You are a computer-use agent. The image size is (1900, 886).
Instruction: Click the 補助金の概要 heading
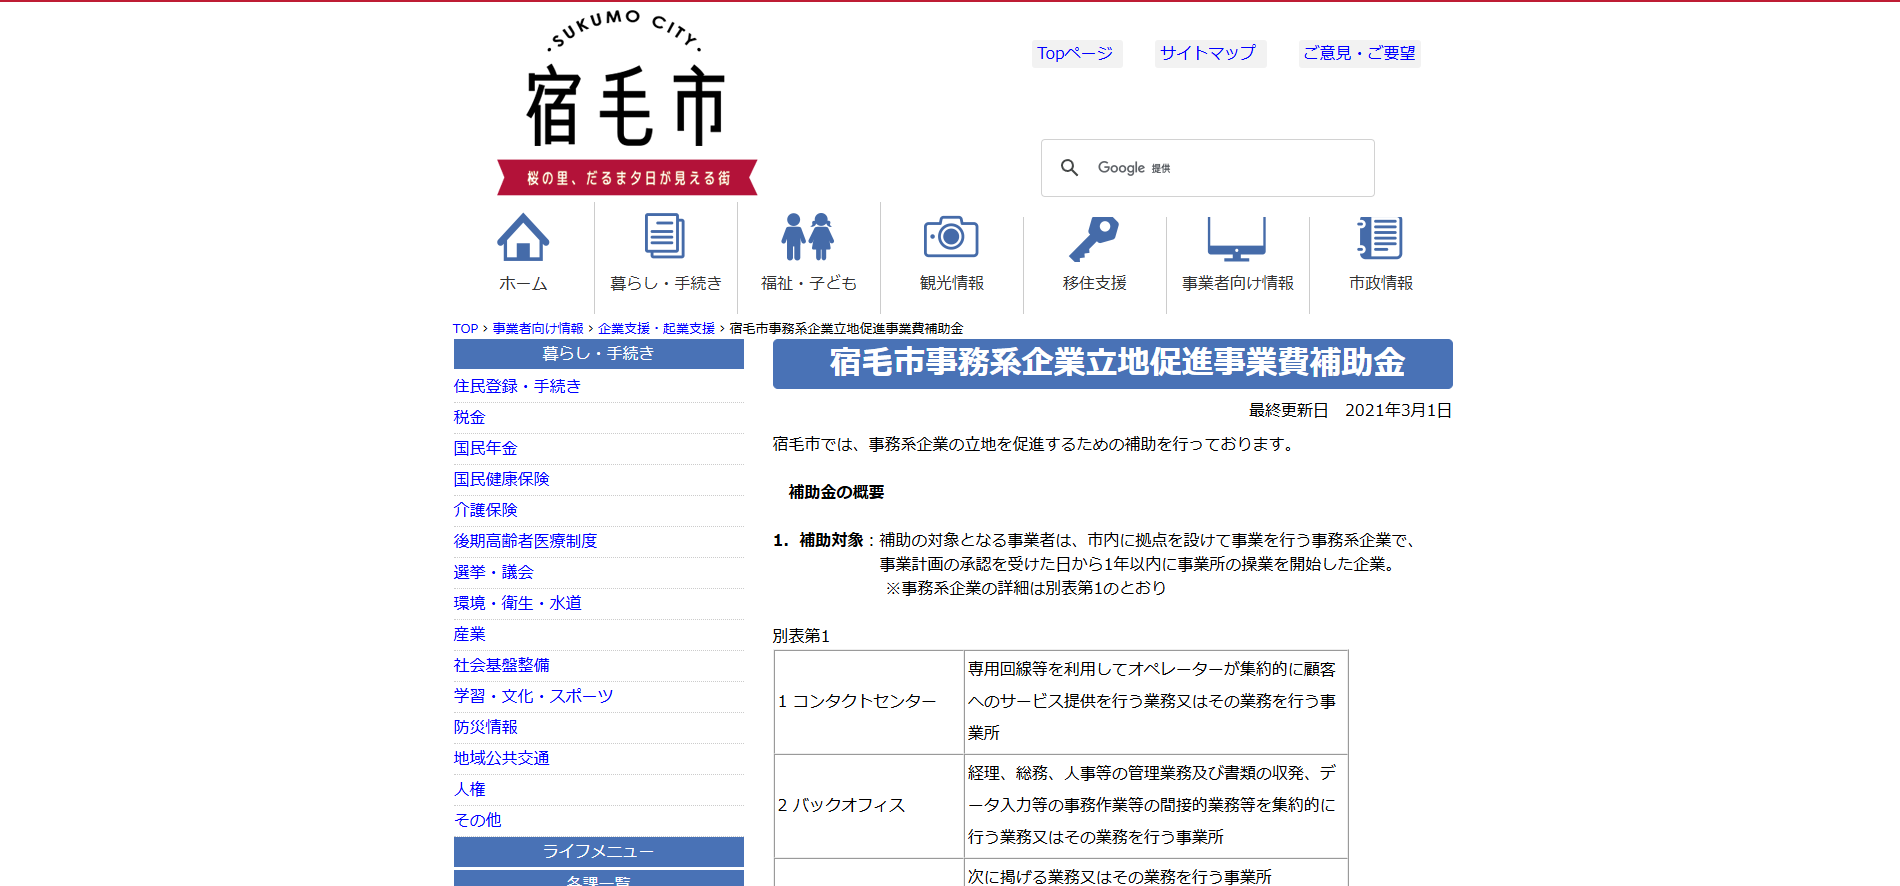pos(836,492)
